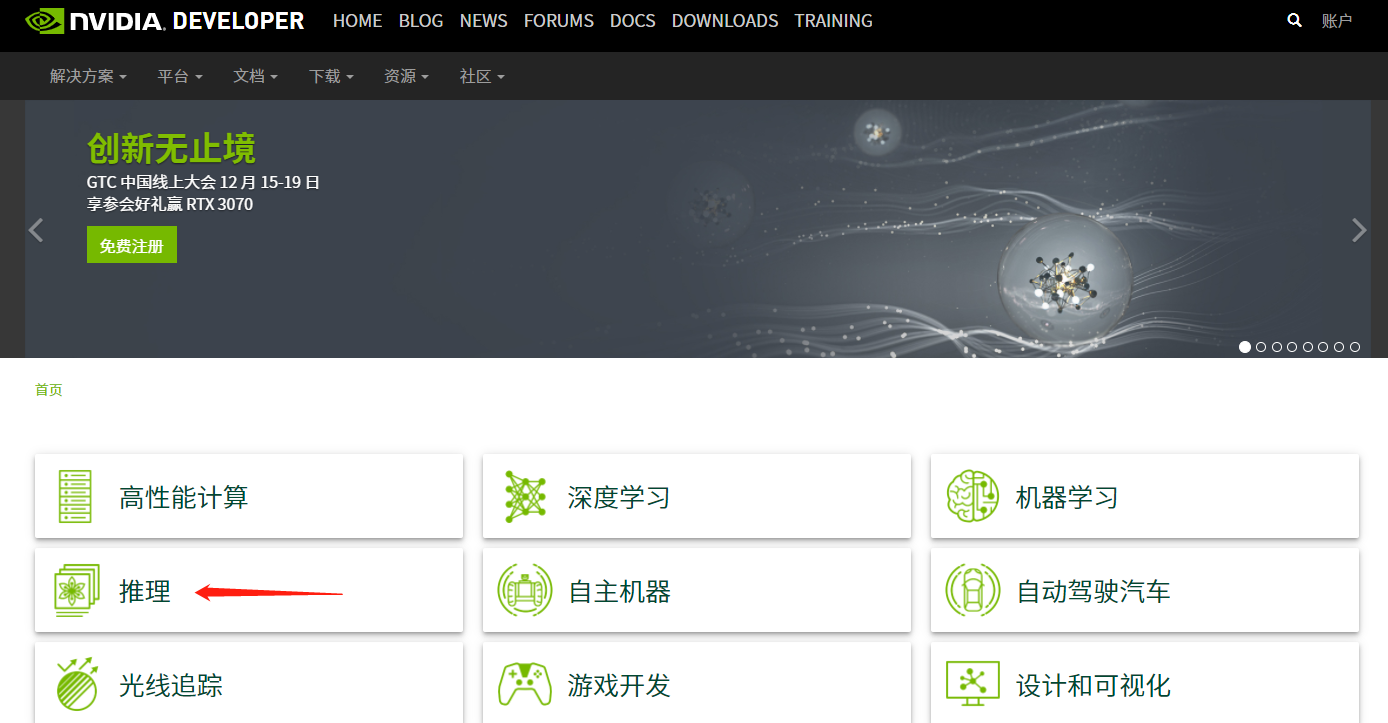Expand the 平台 dropdown menu
The height and width of the screenshot is (723, 1388).
[180, 76]
